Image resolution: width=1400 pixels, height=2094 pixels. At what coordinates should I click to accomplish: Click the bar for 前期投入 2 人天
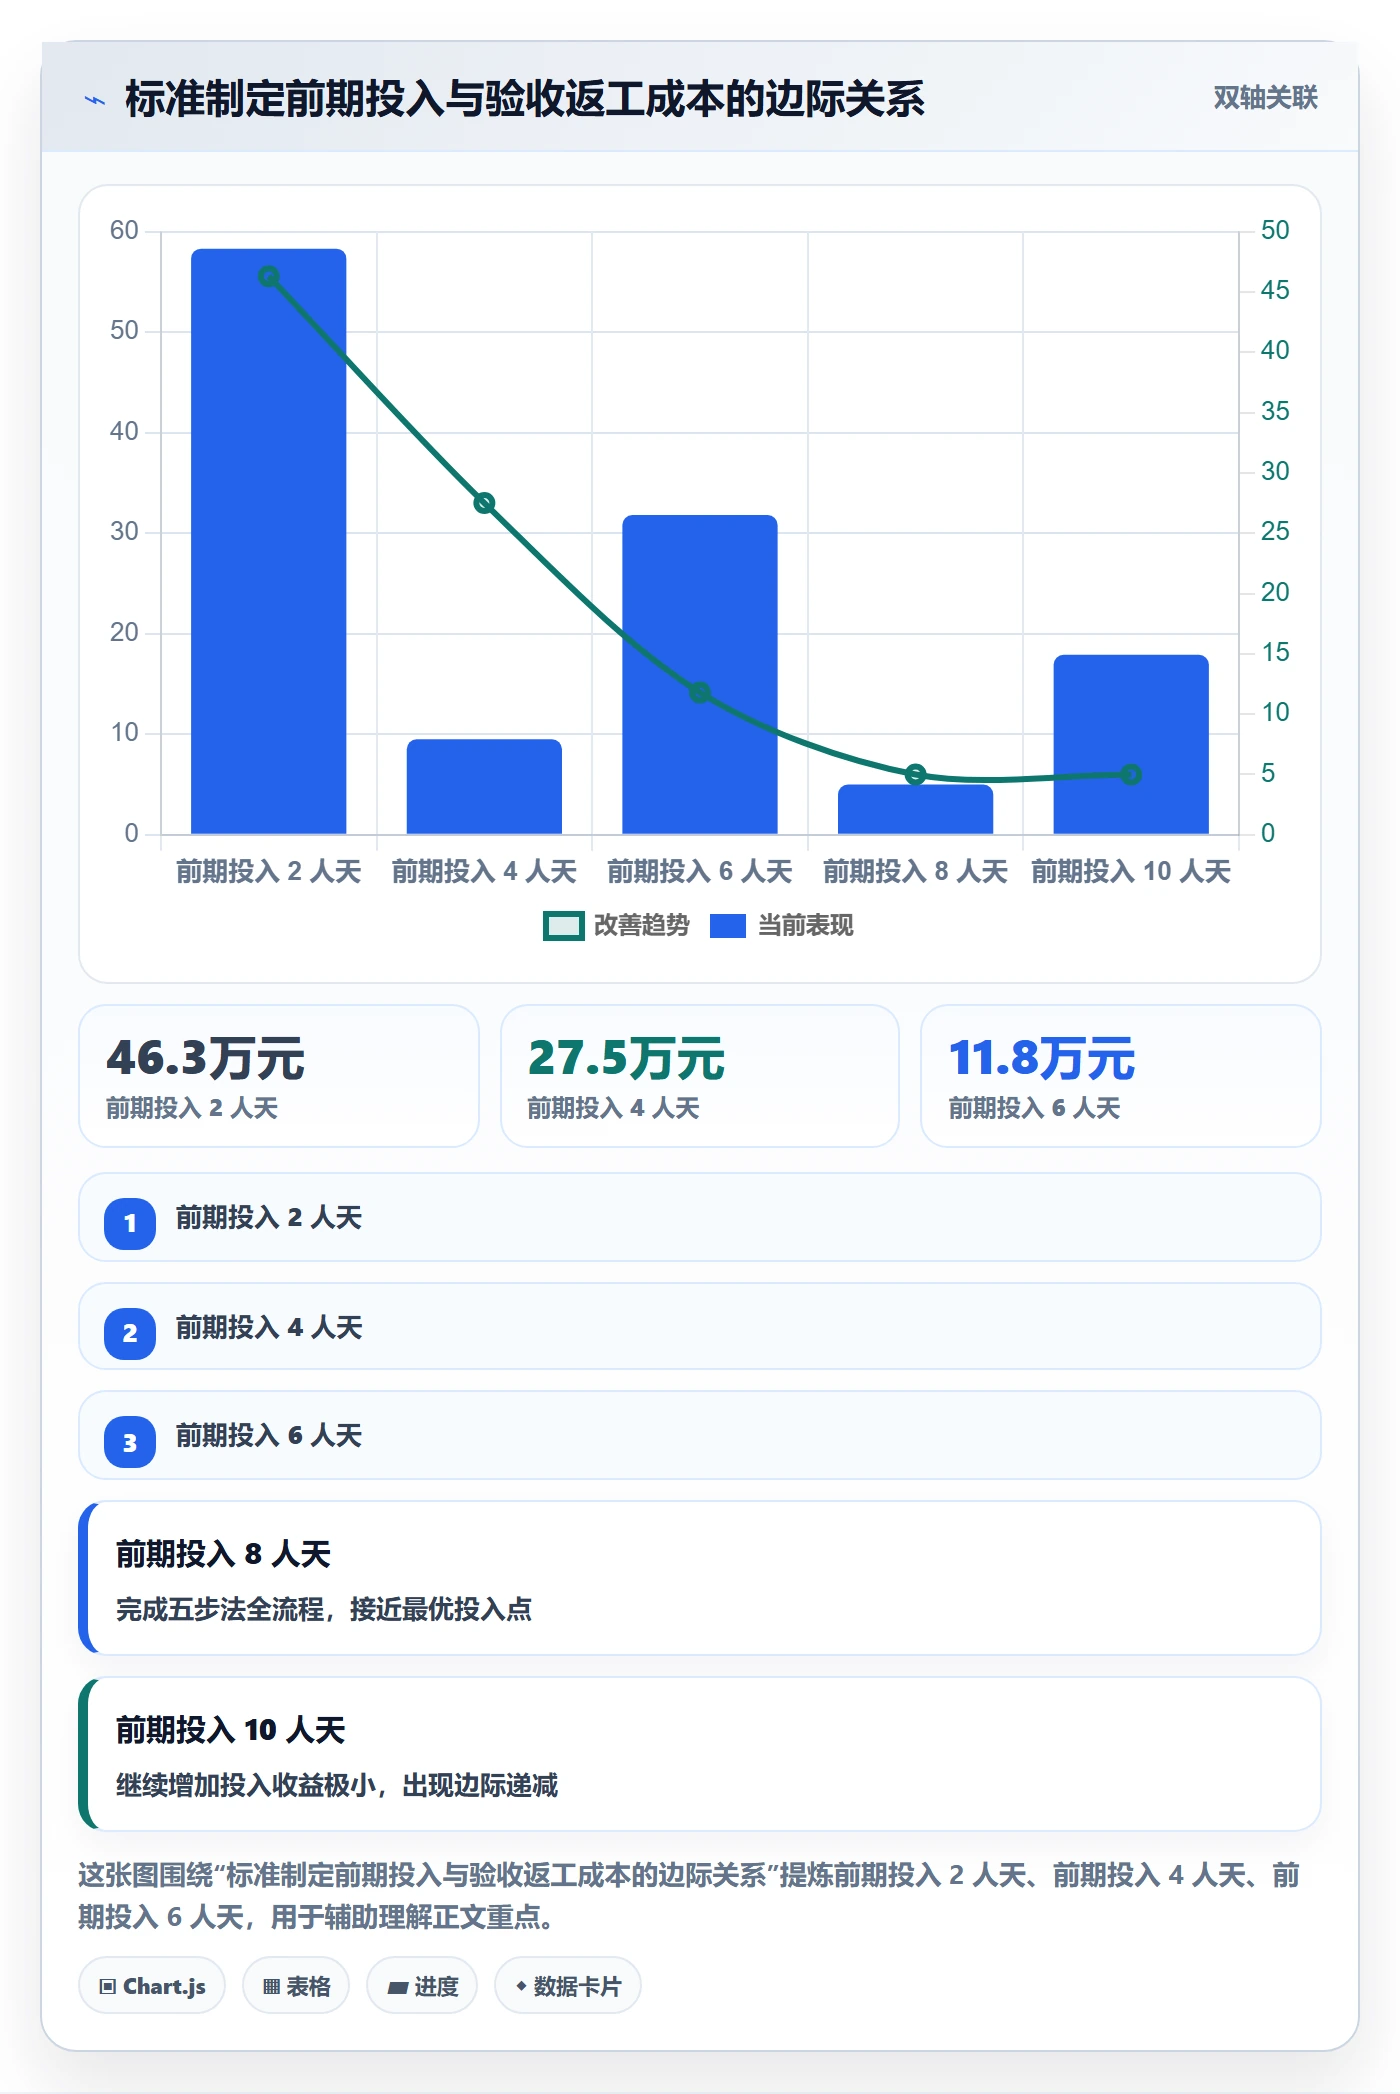269,541
